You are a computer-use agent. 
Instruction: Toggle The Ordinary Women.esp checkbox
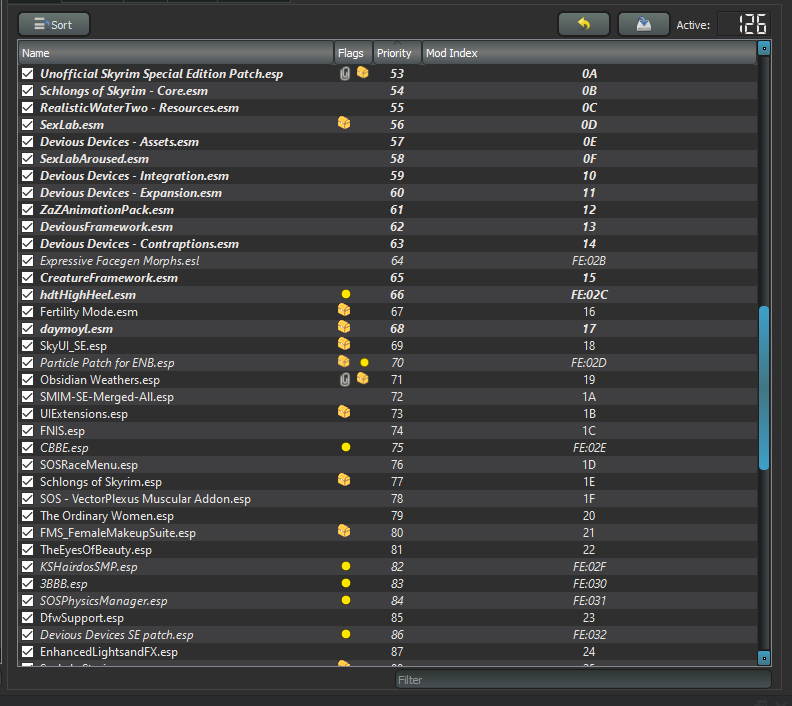(x=27, y=516)
